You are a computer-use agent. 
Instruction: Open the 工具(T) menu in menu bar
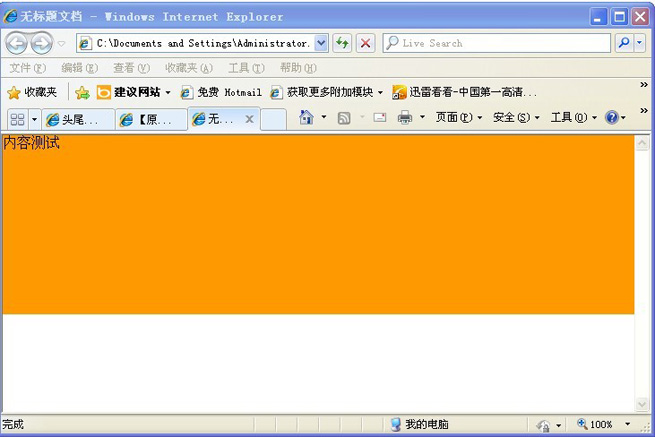(x=246, y=68)
